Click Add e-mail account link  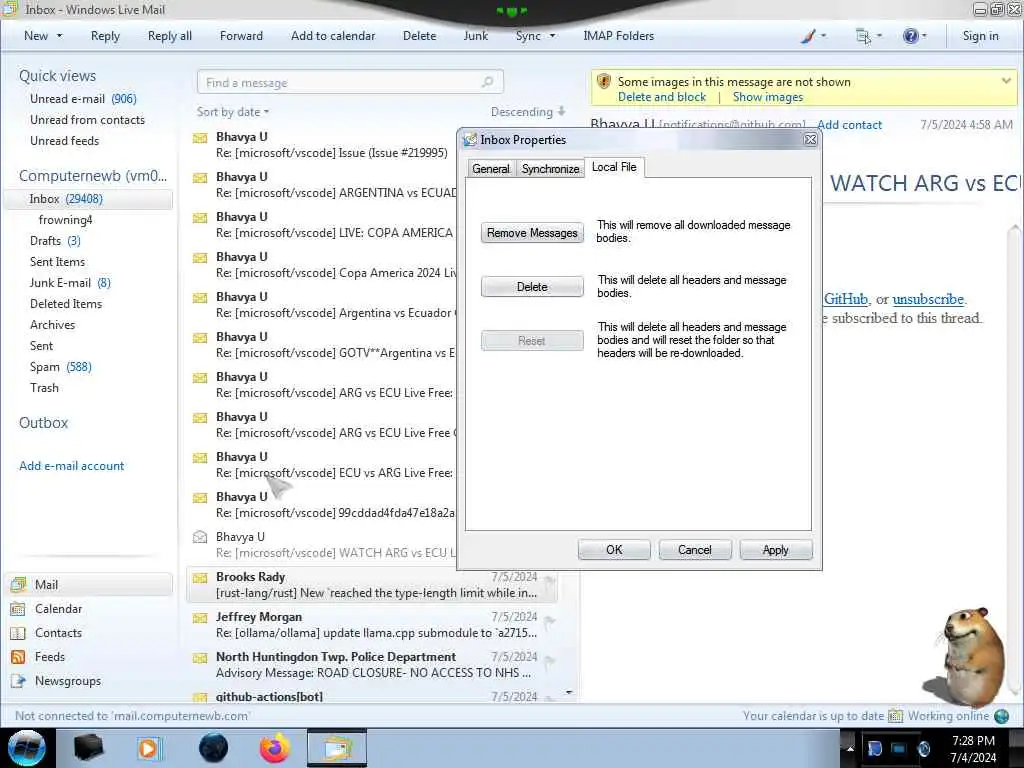pyautogui.click(x=71, y=466)
